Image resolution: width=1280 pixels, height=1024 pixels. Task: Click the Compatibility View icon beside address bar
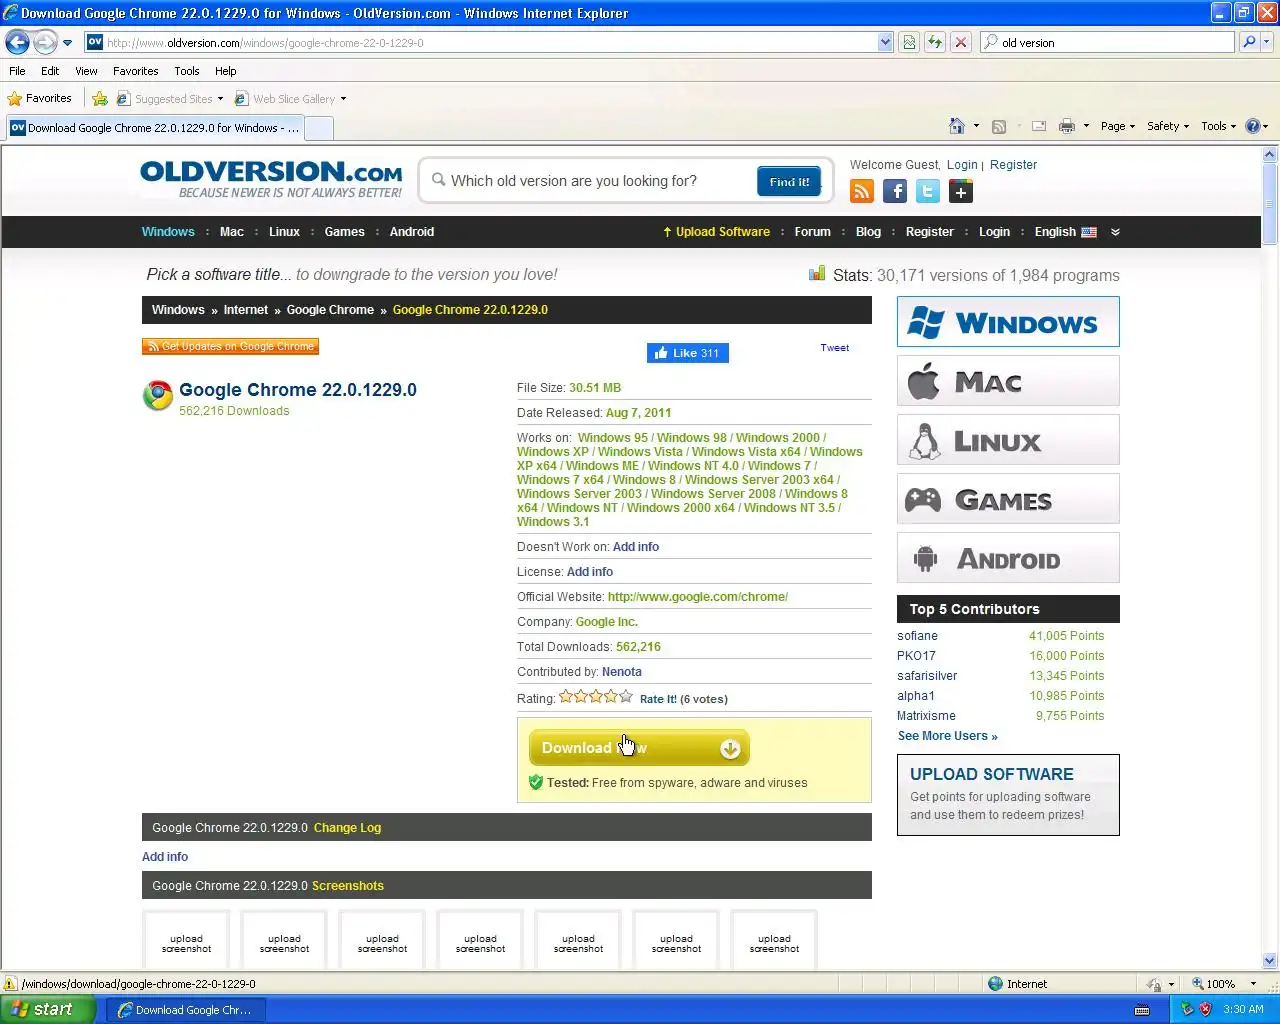point(909,42)
